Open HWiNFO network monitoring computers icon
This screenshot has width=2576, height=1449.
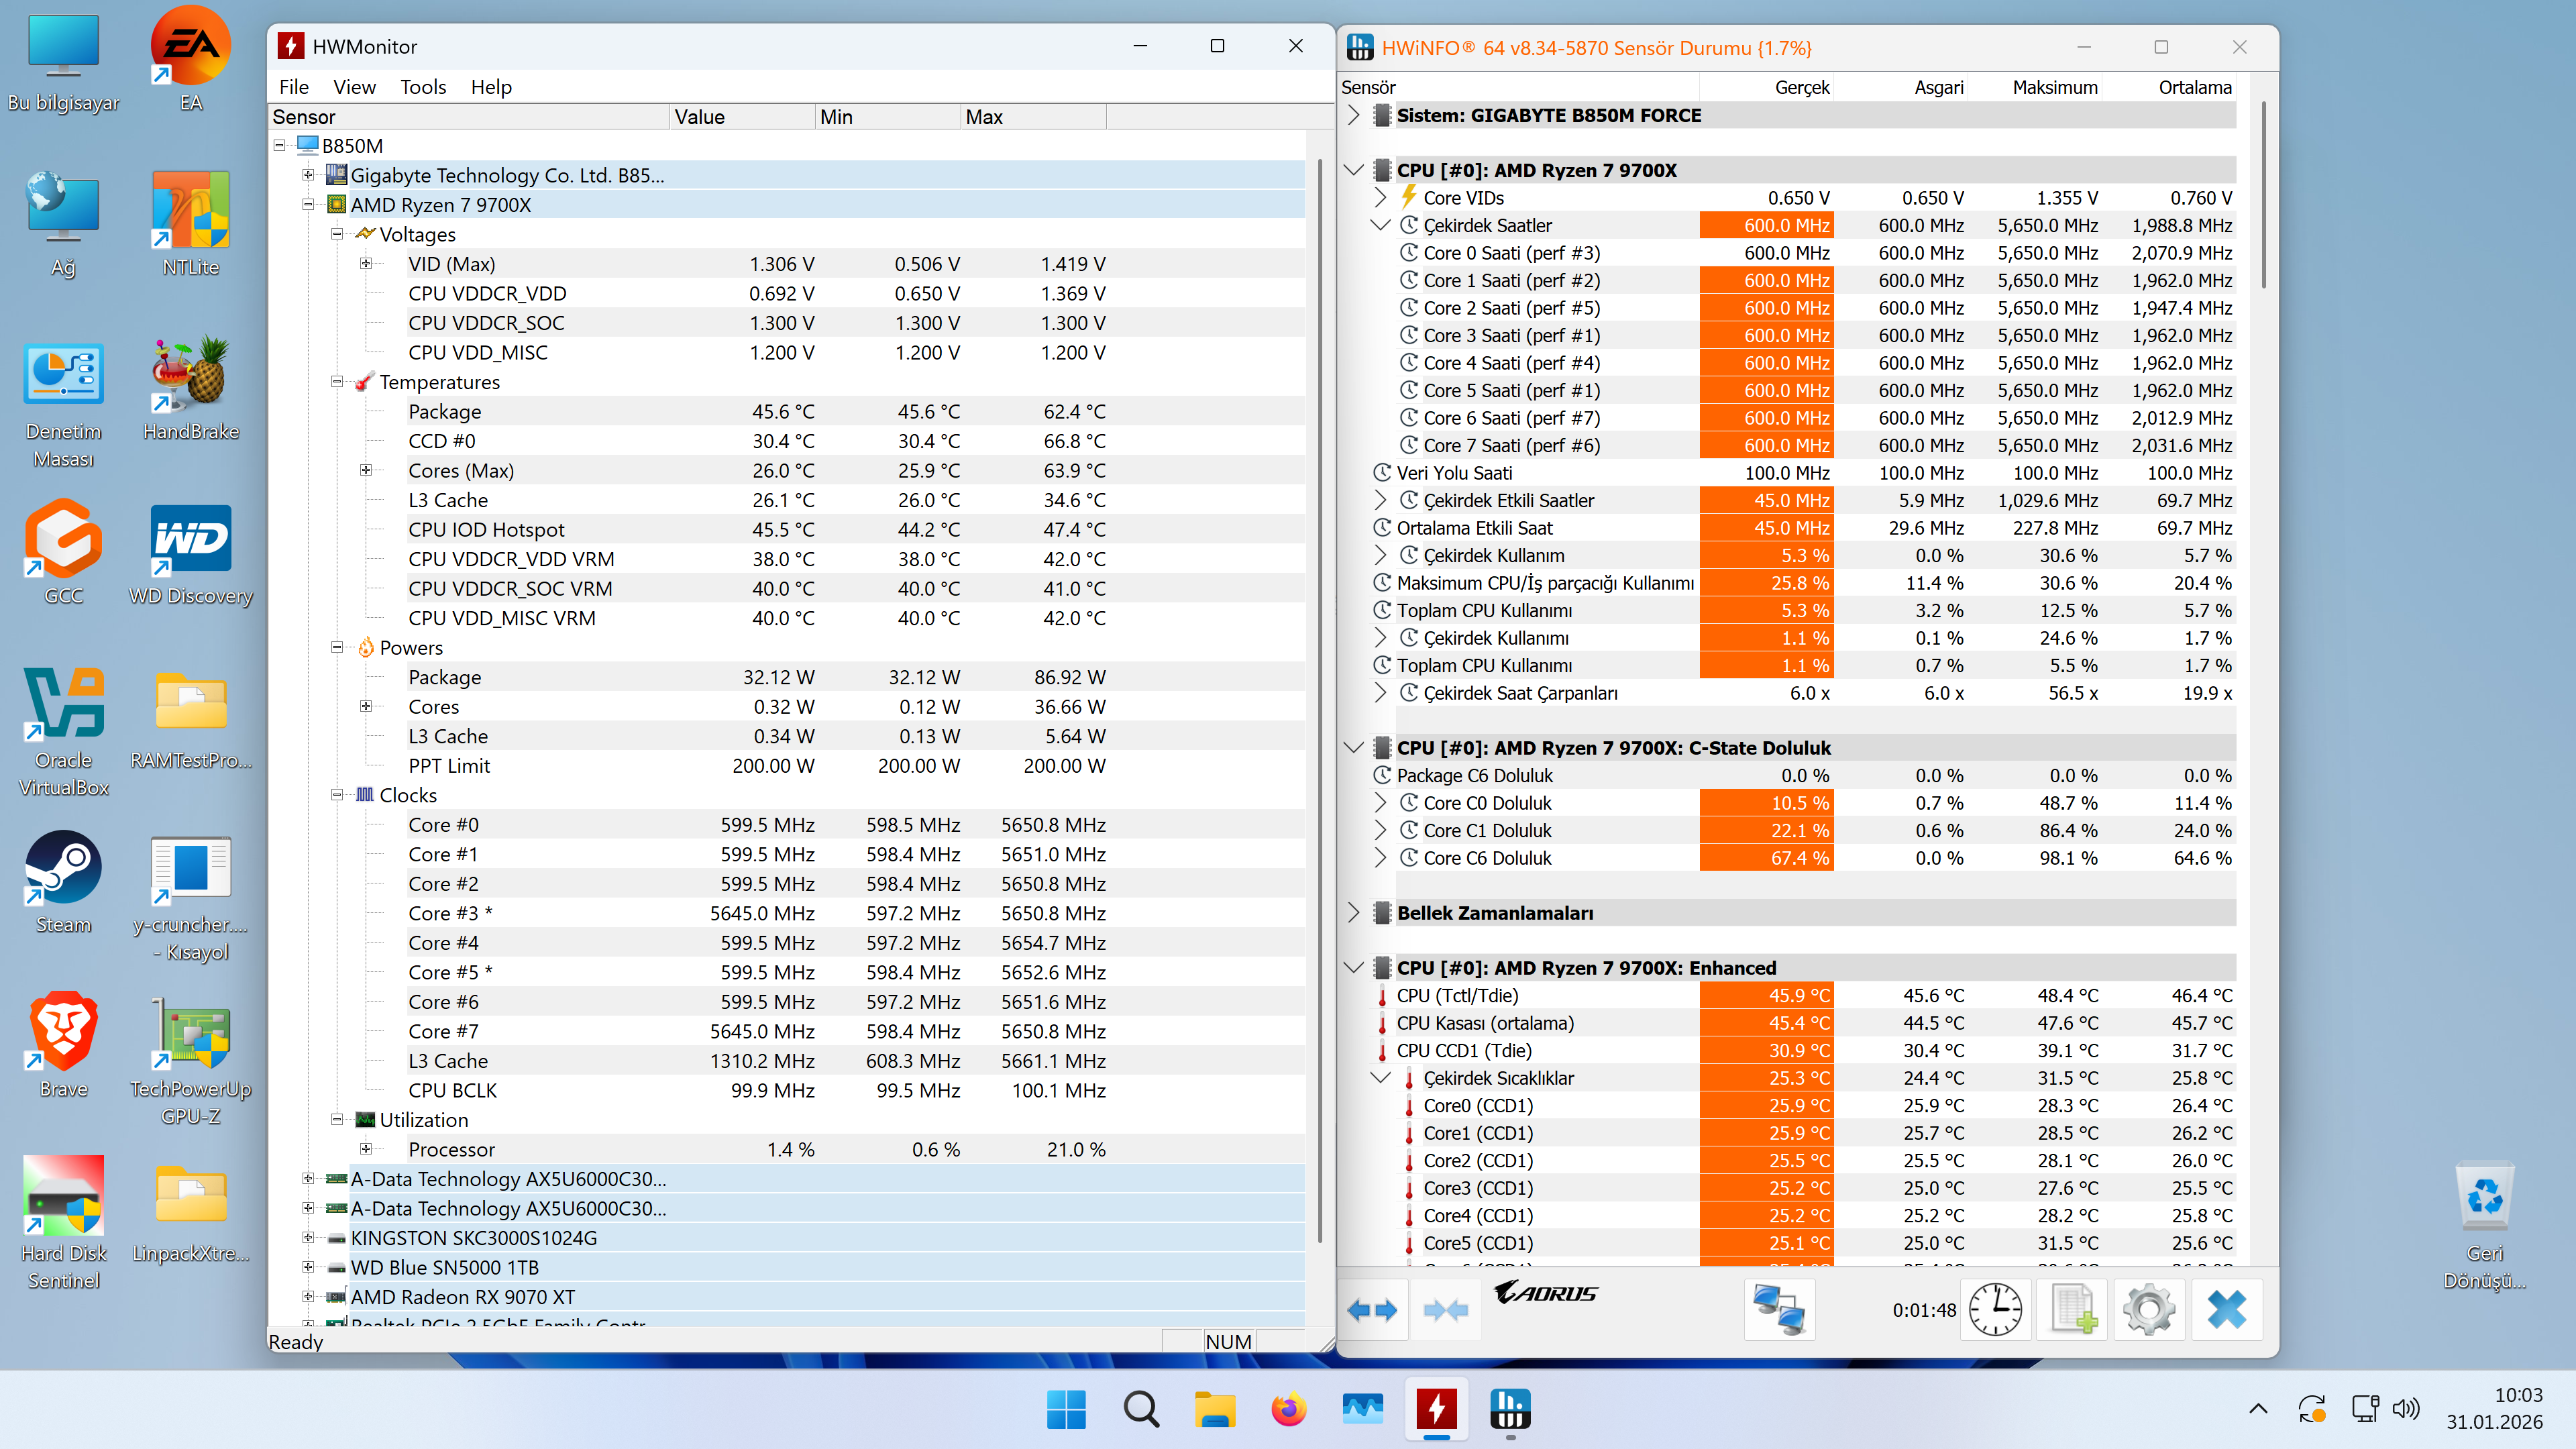point(1779,1310)
